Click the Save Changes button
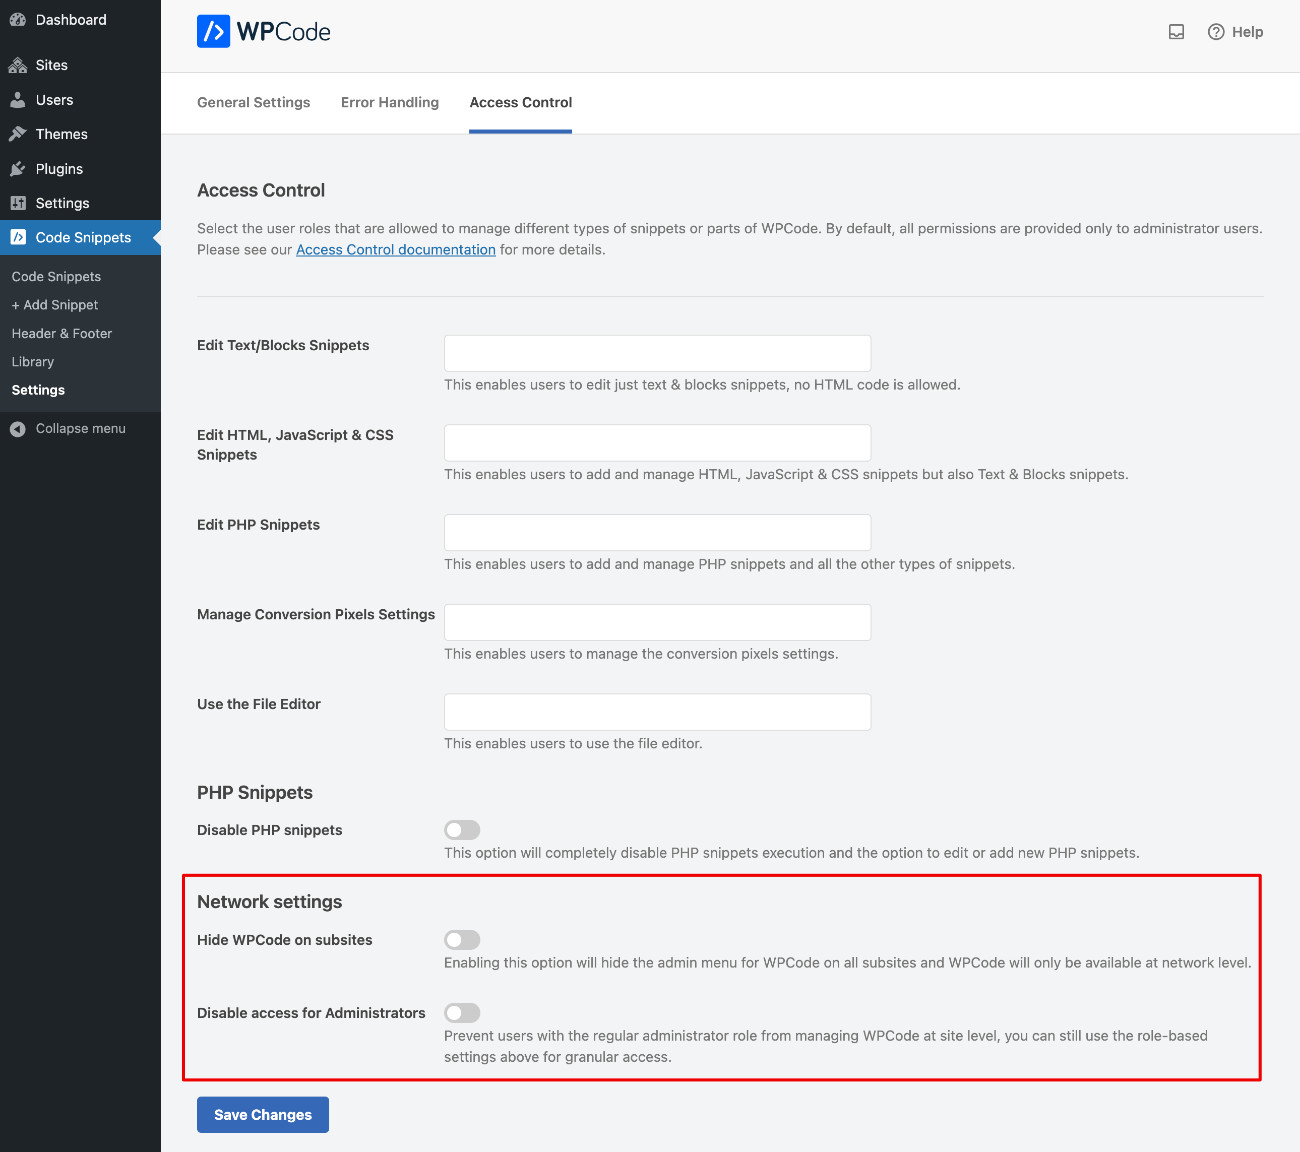Screen dimensions: 1300x1152 click(263, 1115)
